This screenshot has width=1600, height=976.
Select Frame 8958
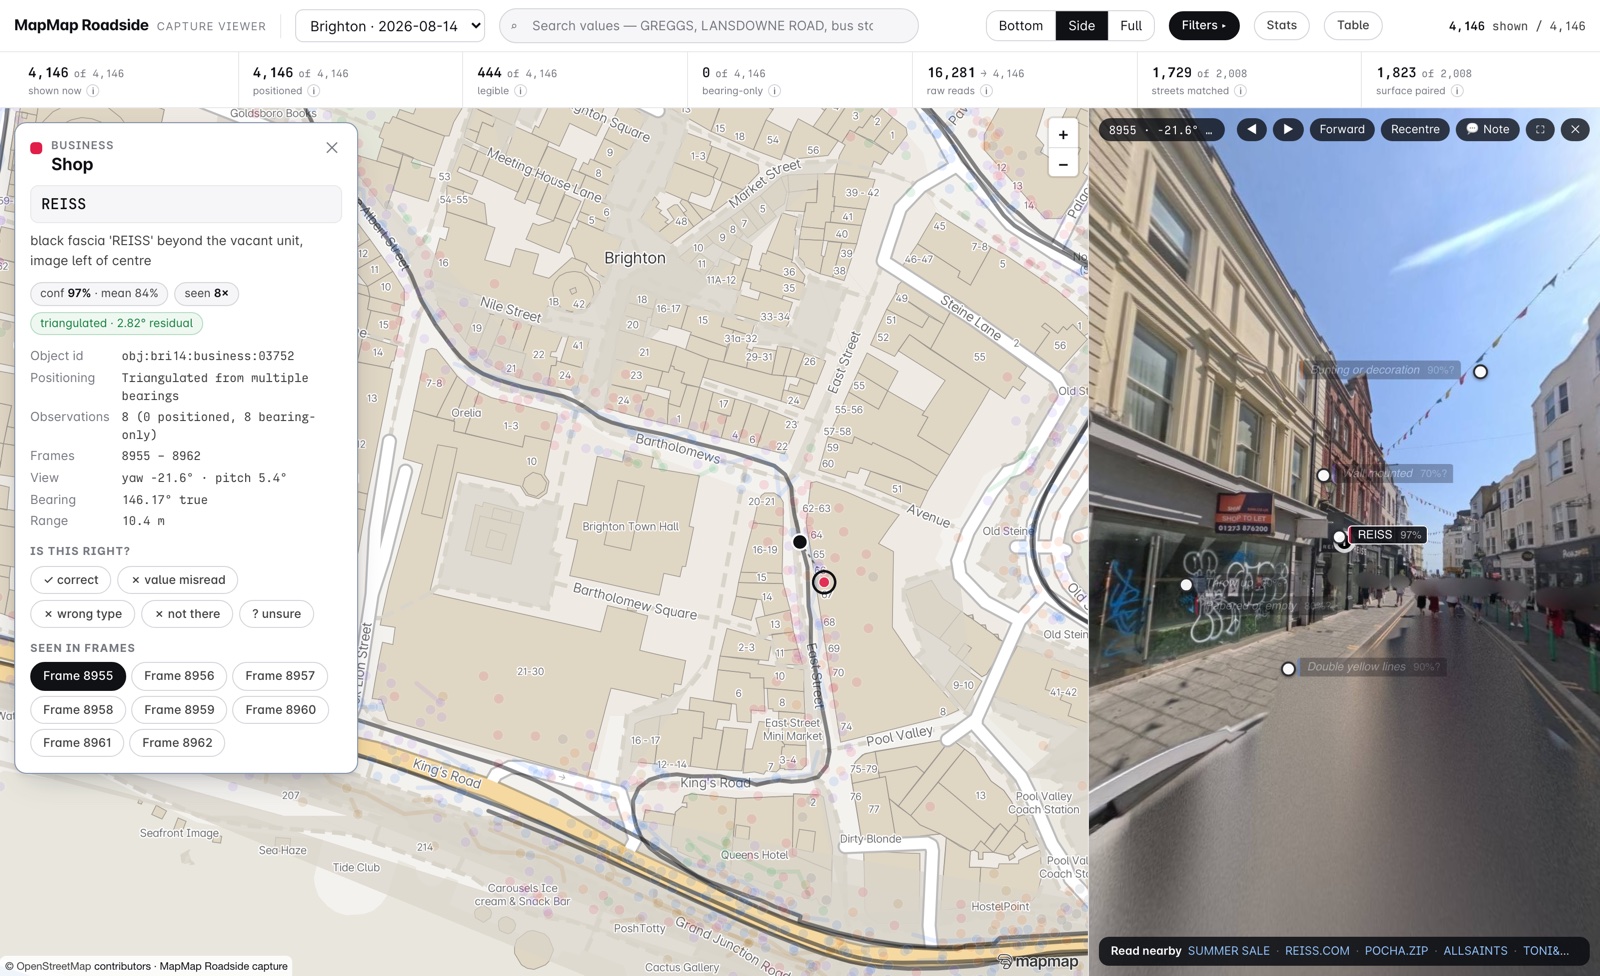point(78,710)
